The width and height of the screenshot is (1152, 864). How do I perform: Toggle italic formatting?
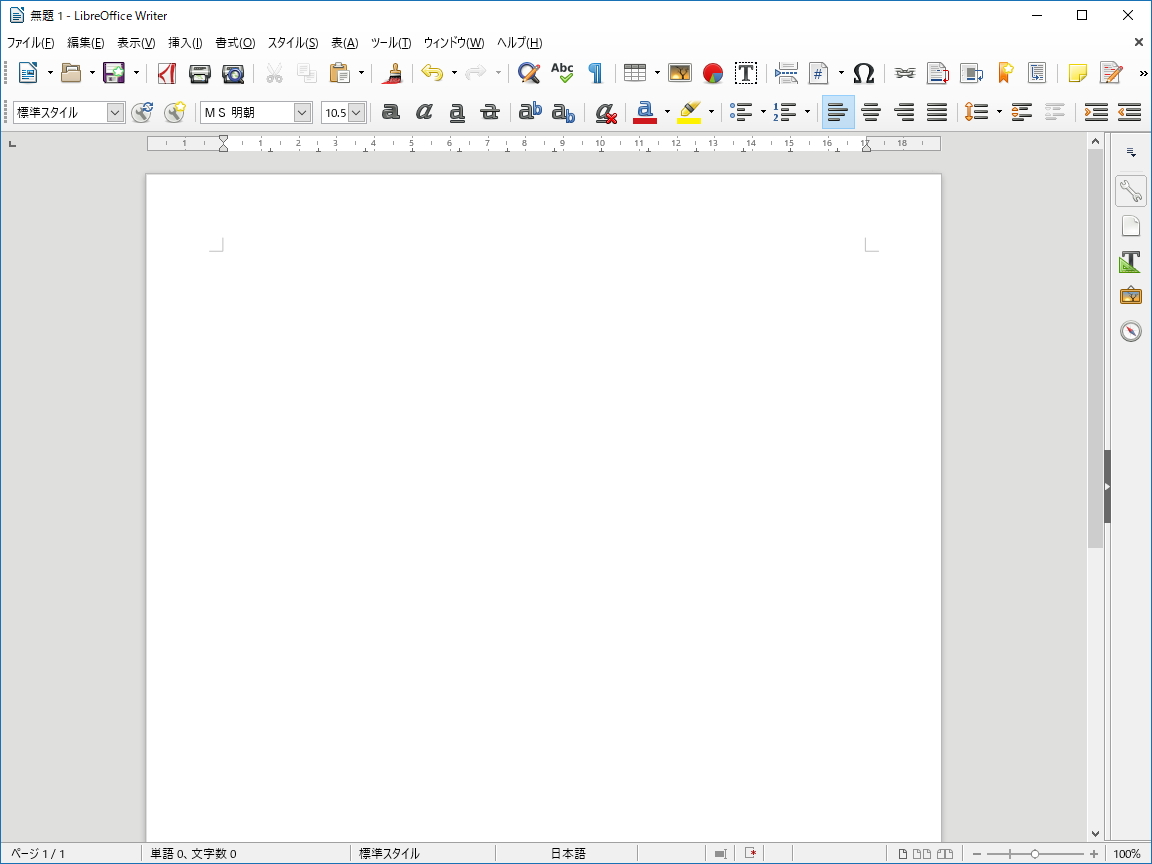point(424,112)
